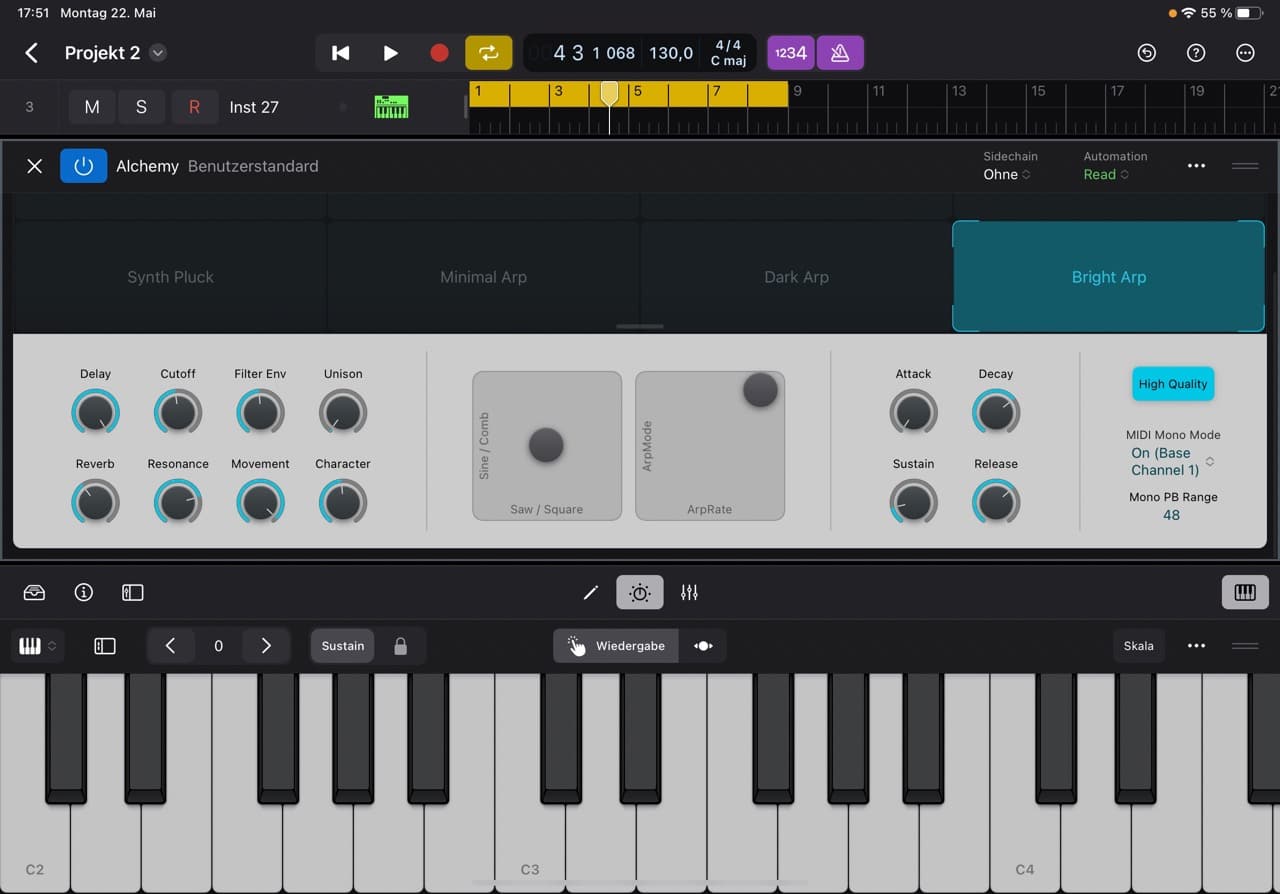
Task: Click the Saw / Square XY pad puck
Action: pyautogui.click(x=546, y=444)
